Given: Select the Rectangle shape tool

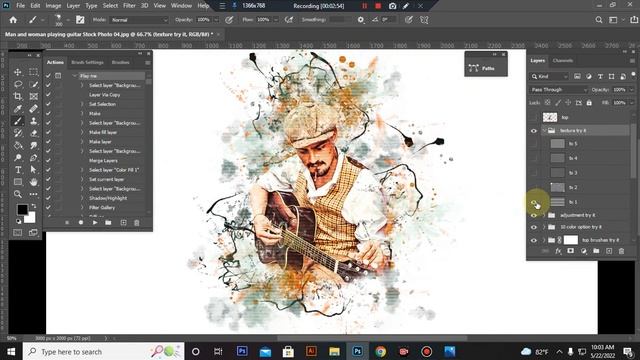Looking at the screenshot, I should point(18,182).
